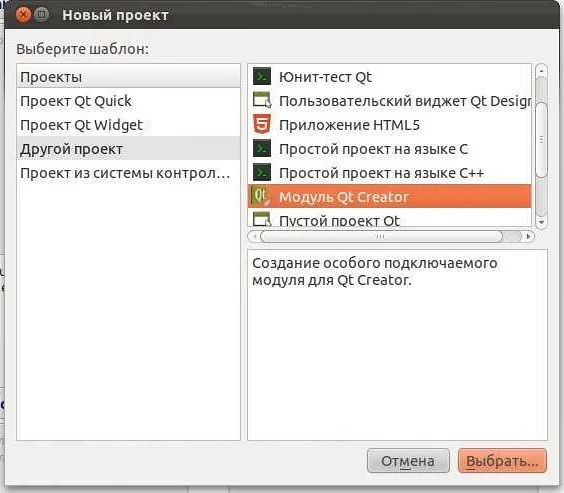Screen dimensions: 564x493
Task: Click the template description text area
Action: coord(397,344)
